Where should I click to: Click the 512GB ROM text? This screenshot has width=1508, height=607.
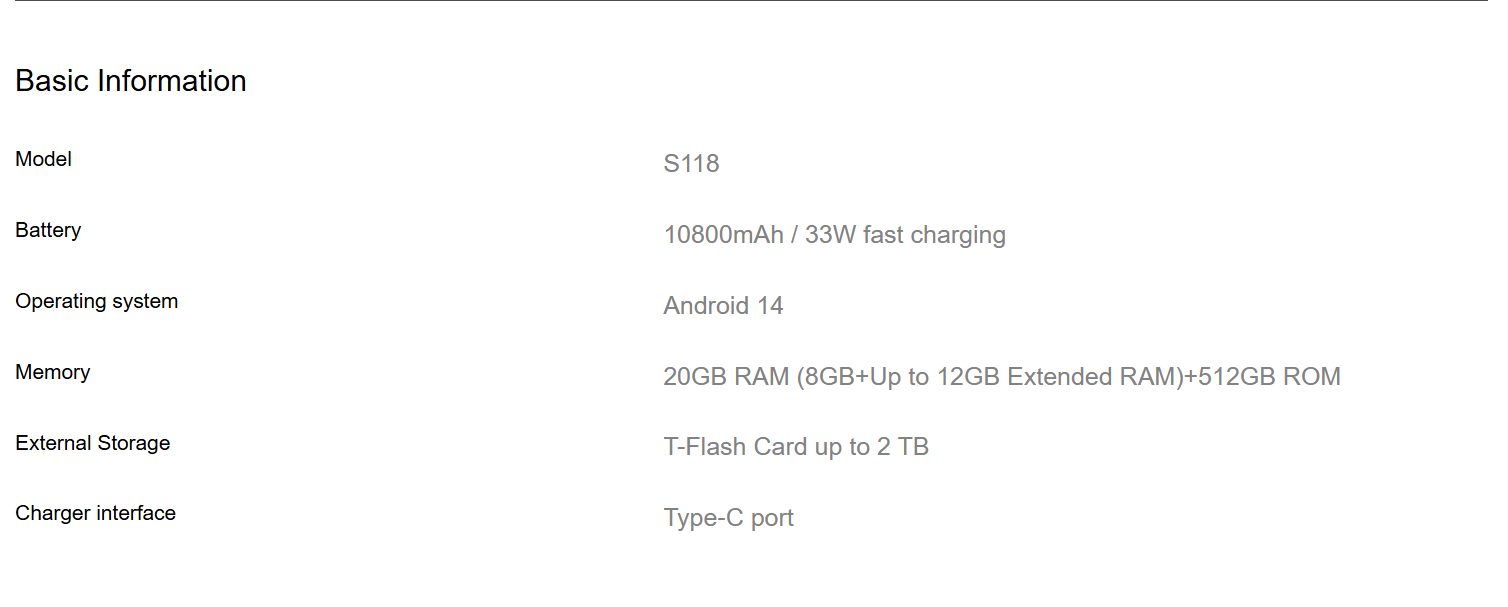click(1270, 377)
